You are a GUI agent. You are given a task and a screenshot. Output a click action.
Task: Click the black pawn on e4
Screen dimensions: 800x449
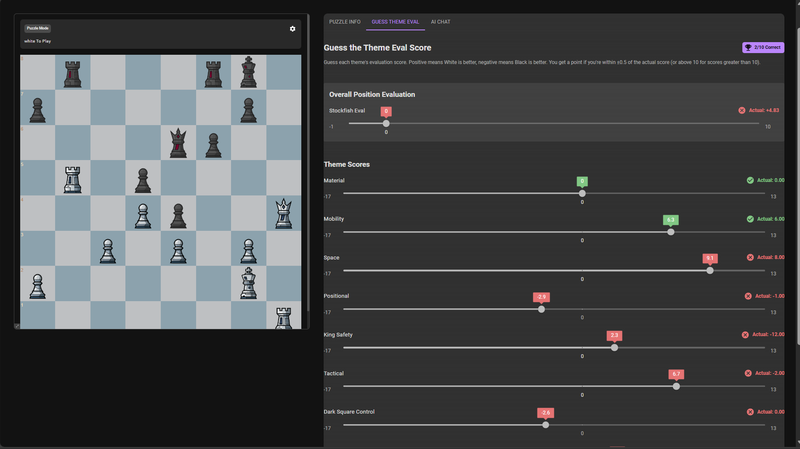click(178, 214)
